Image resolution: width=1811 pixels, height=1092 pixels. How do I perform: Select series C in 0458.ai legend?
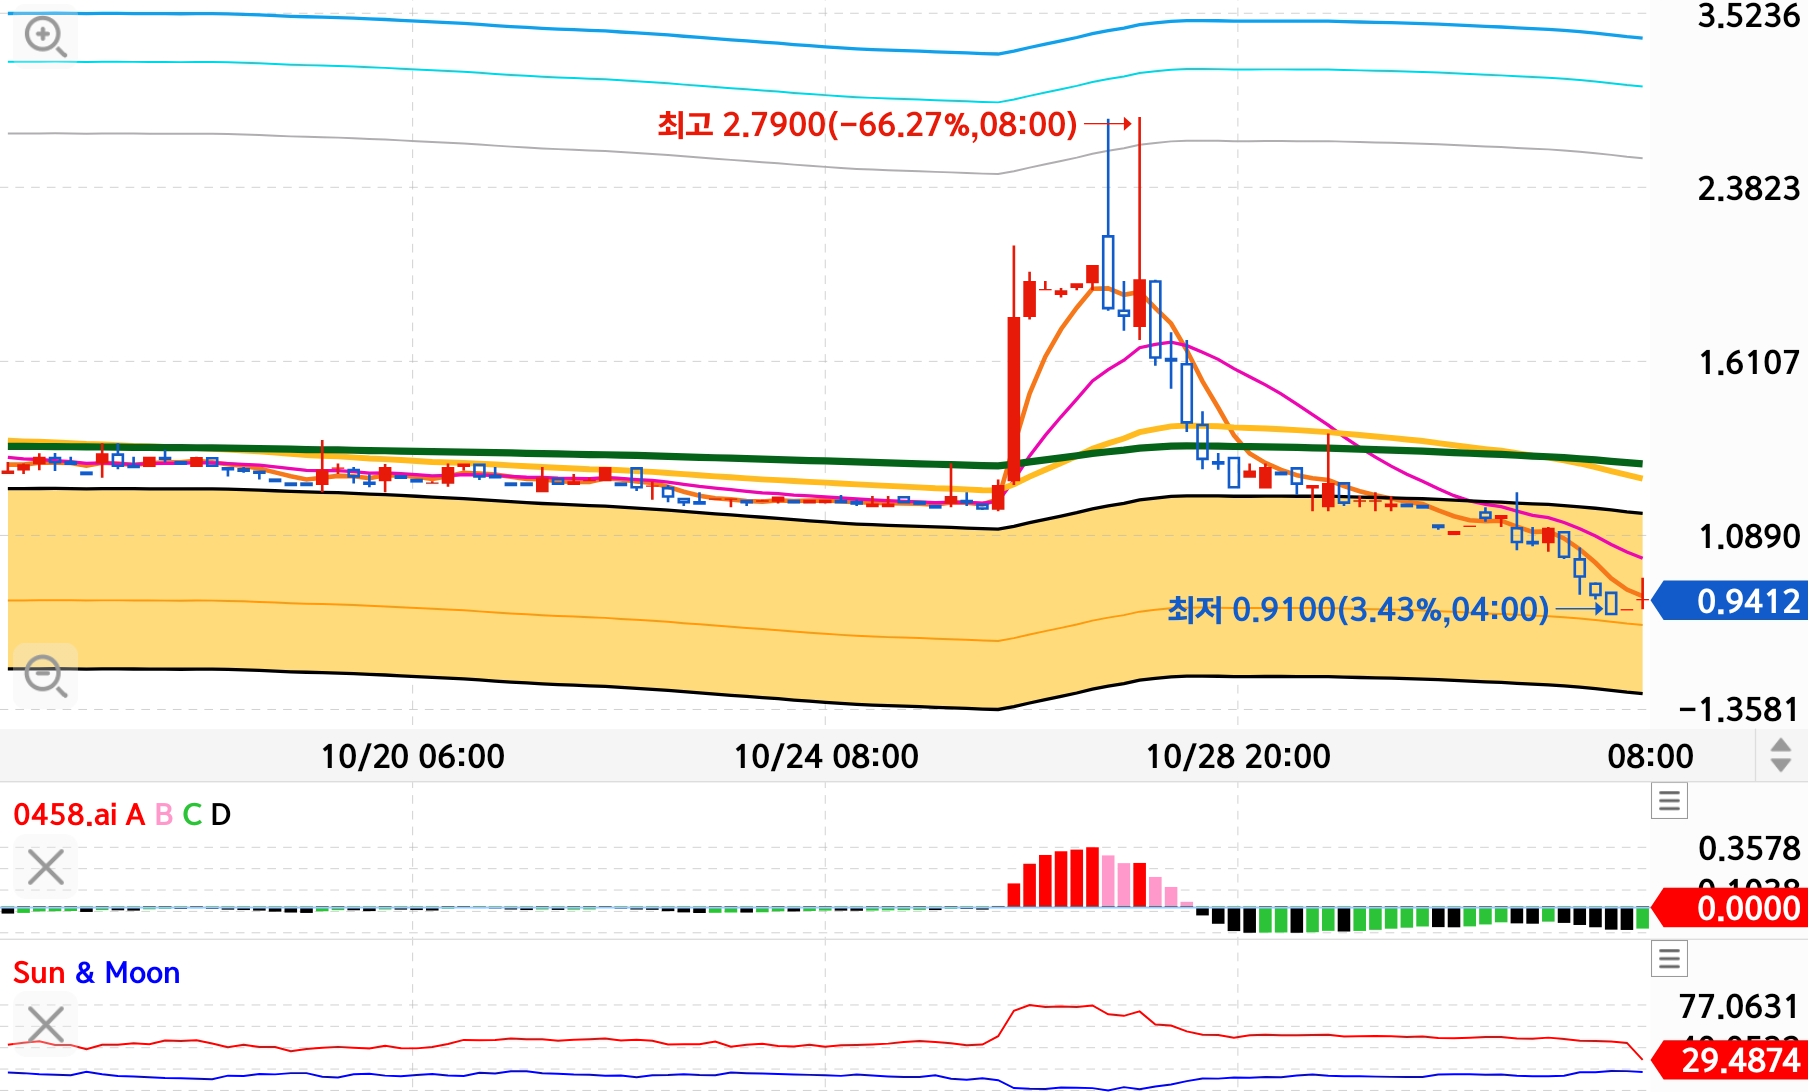(192, 815)
